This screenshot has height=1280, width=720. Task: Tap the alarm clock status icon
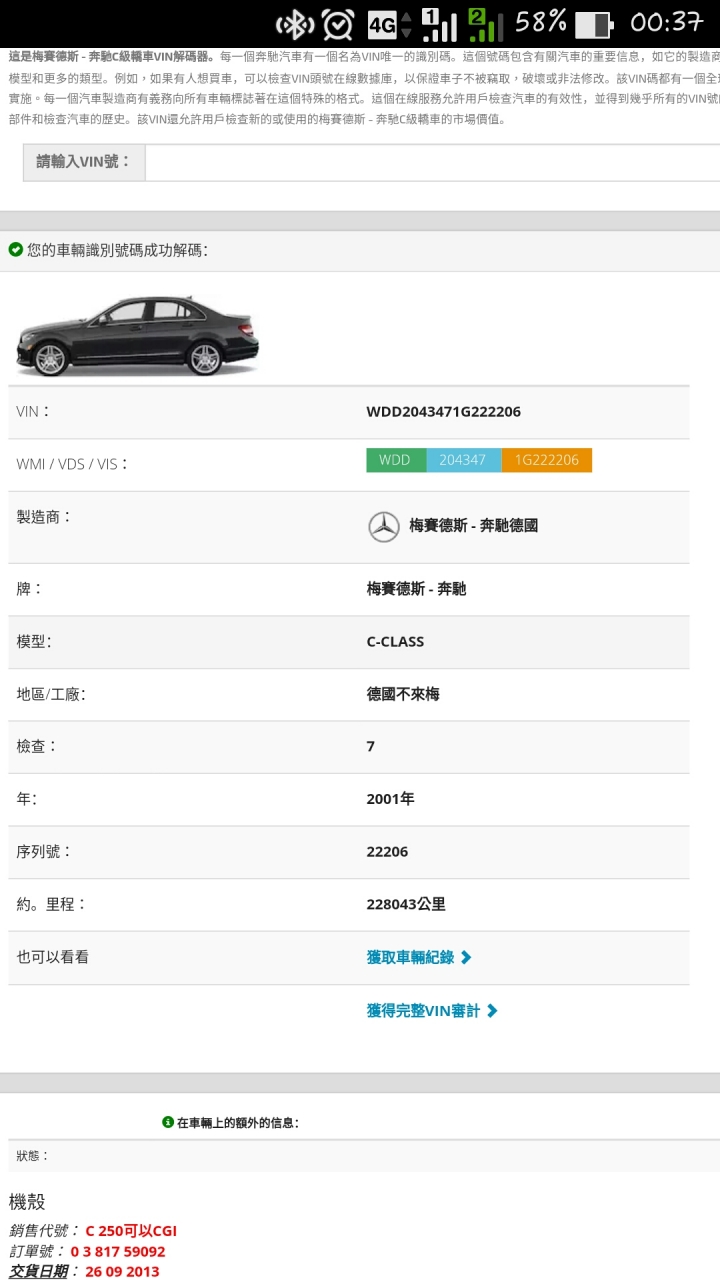point(338,24)
